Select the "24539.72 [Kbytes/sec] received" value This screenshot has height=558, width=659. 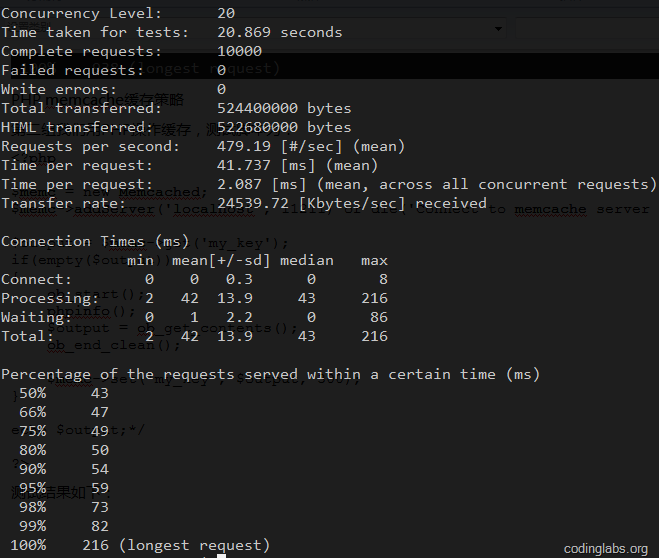[x=352, y=203]
